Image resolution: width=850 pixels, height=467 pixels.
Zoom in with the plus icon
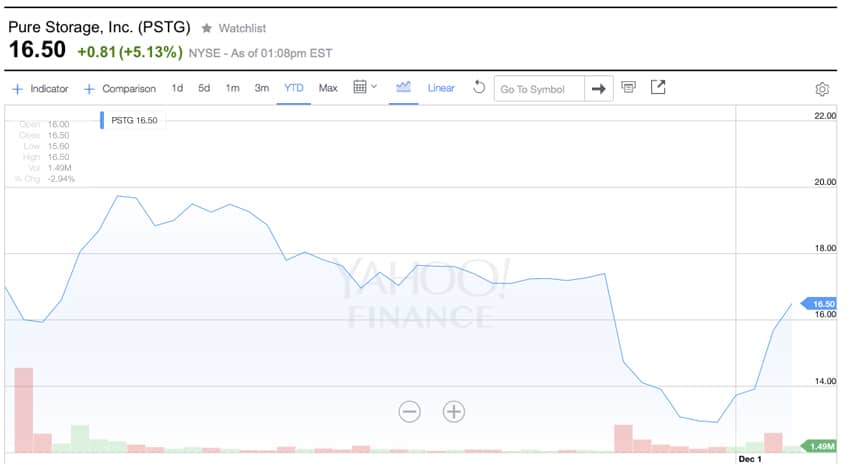tap(454, 411)
